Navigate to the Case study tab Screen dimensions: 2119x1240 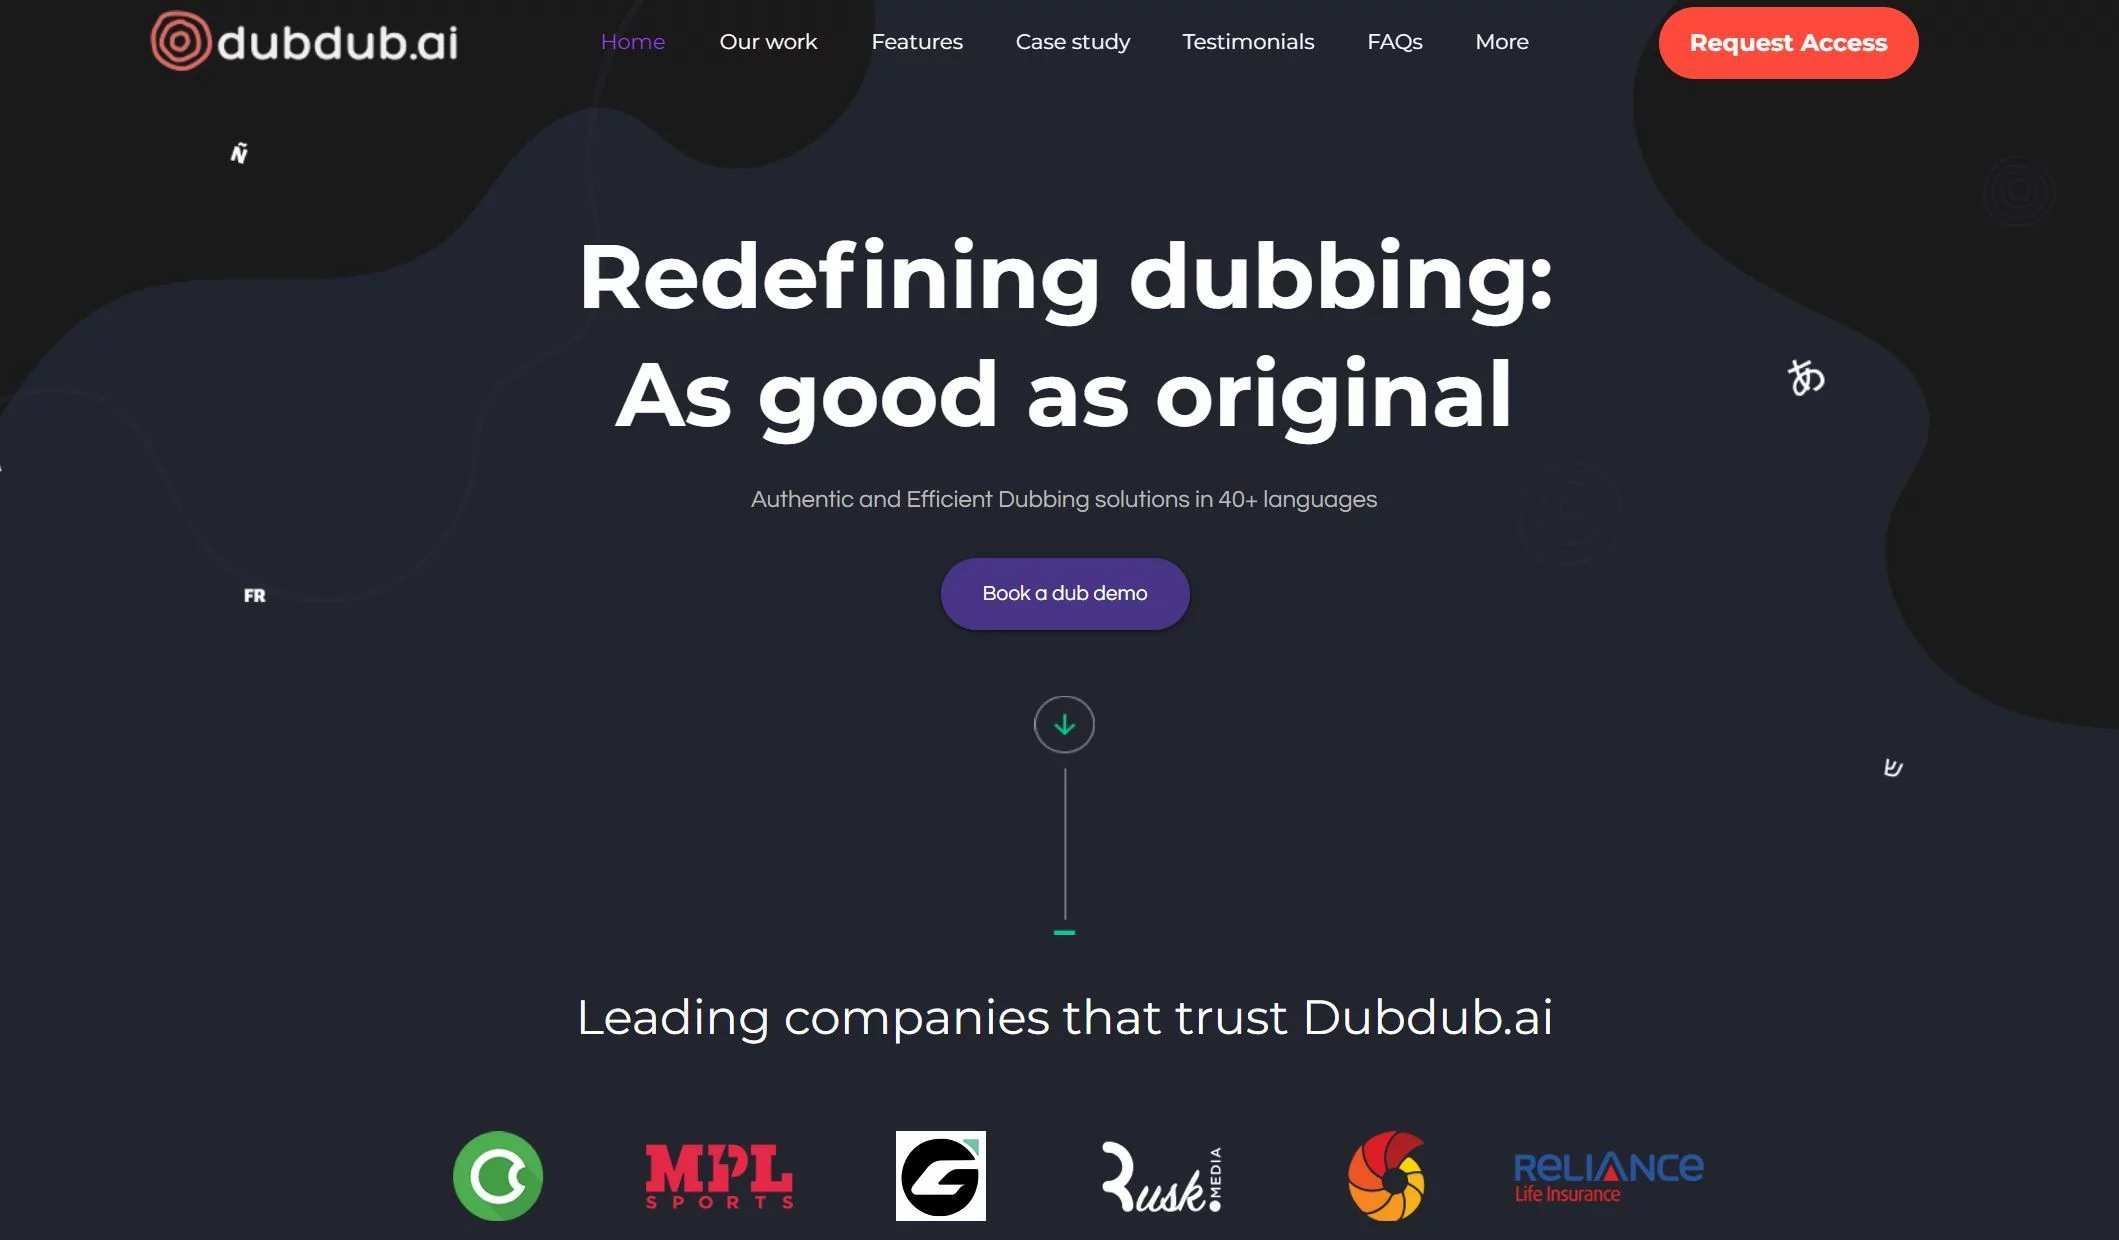pos(1073,41)
